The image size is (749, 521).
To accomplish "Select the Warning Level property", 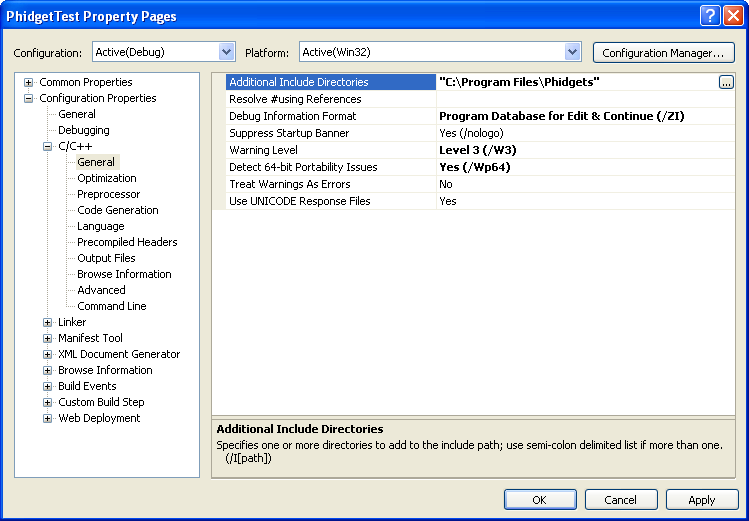I will point(331,150).
